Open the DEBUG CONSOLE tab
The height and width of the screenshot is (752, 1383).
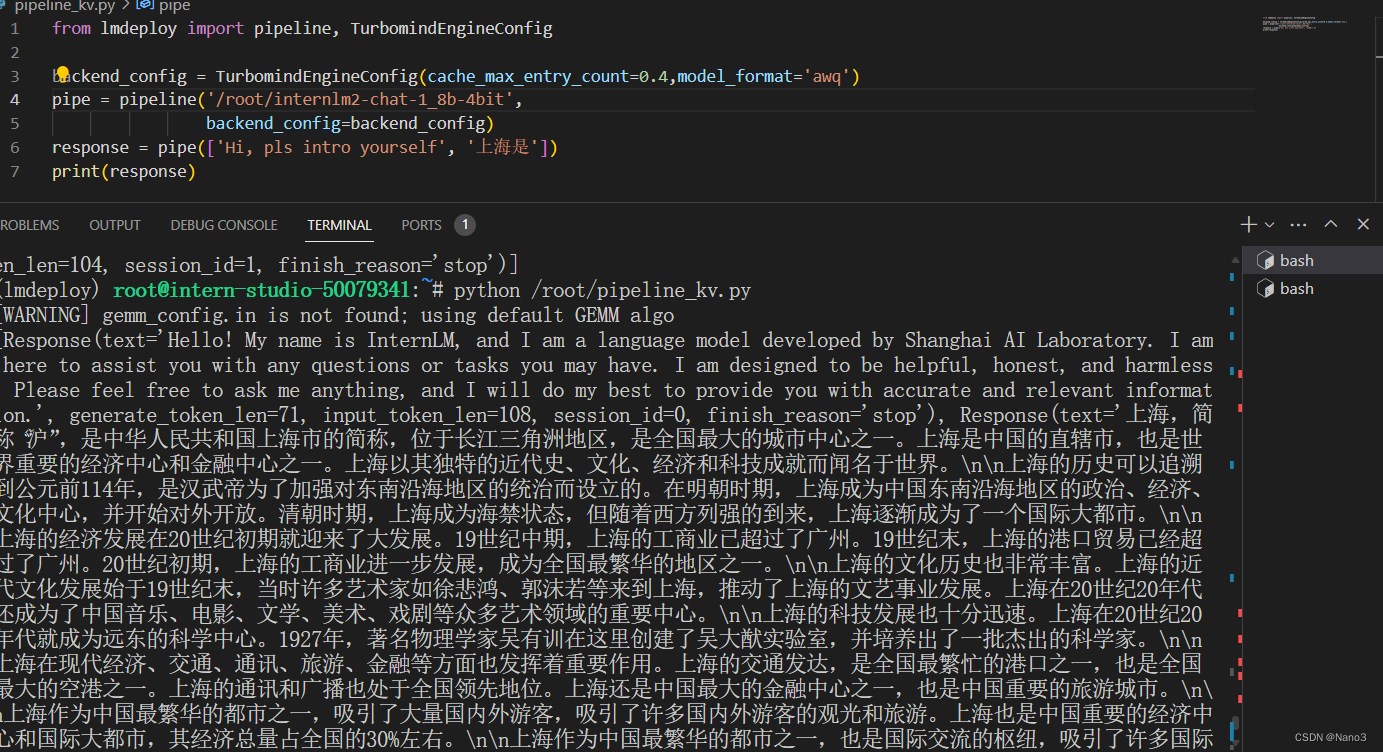pos(224,225)
